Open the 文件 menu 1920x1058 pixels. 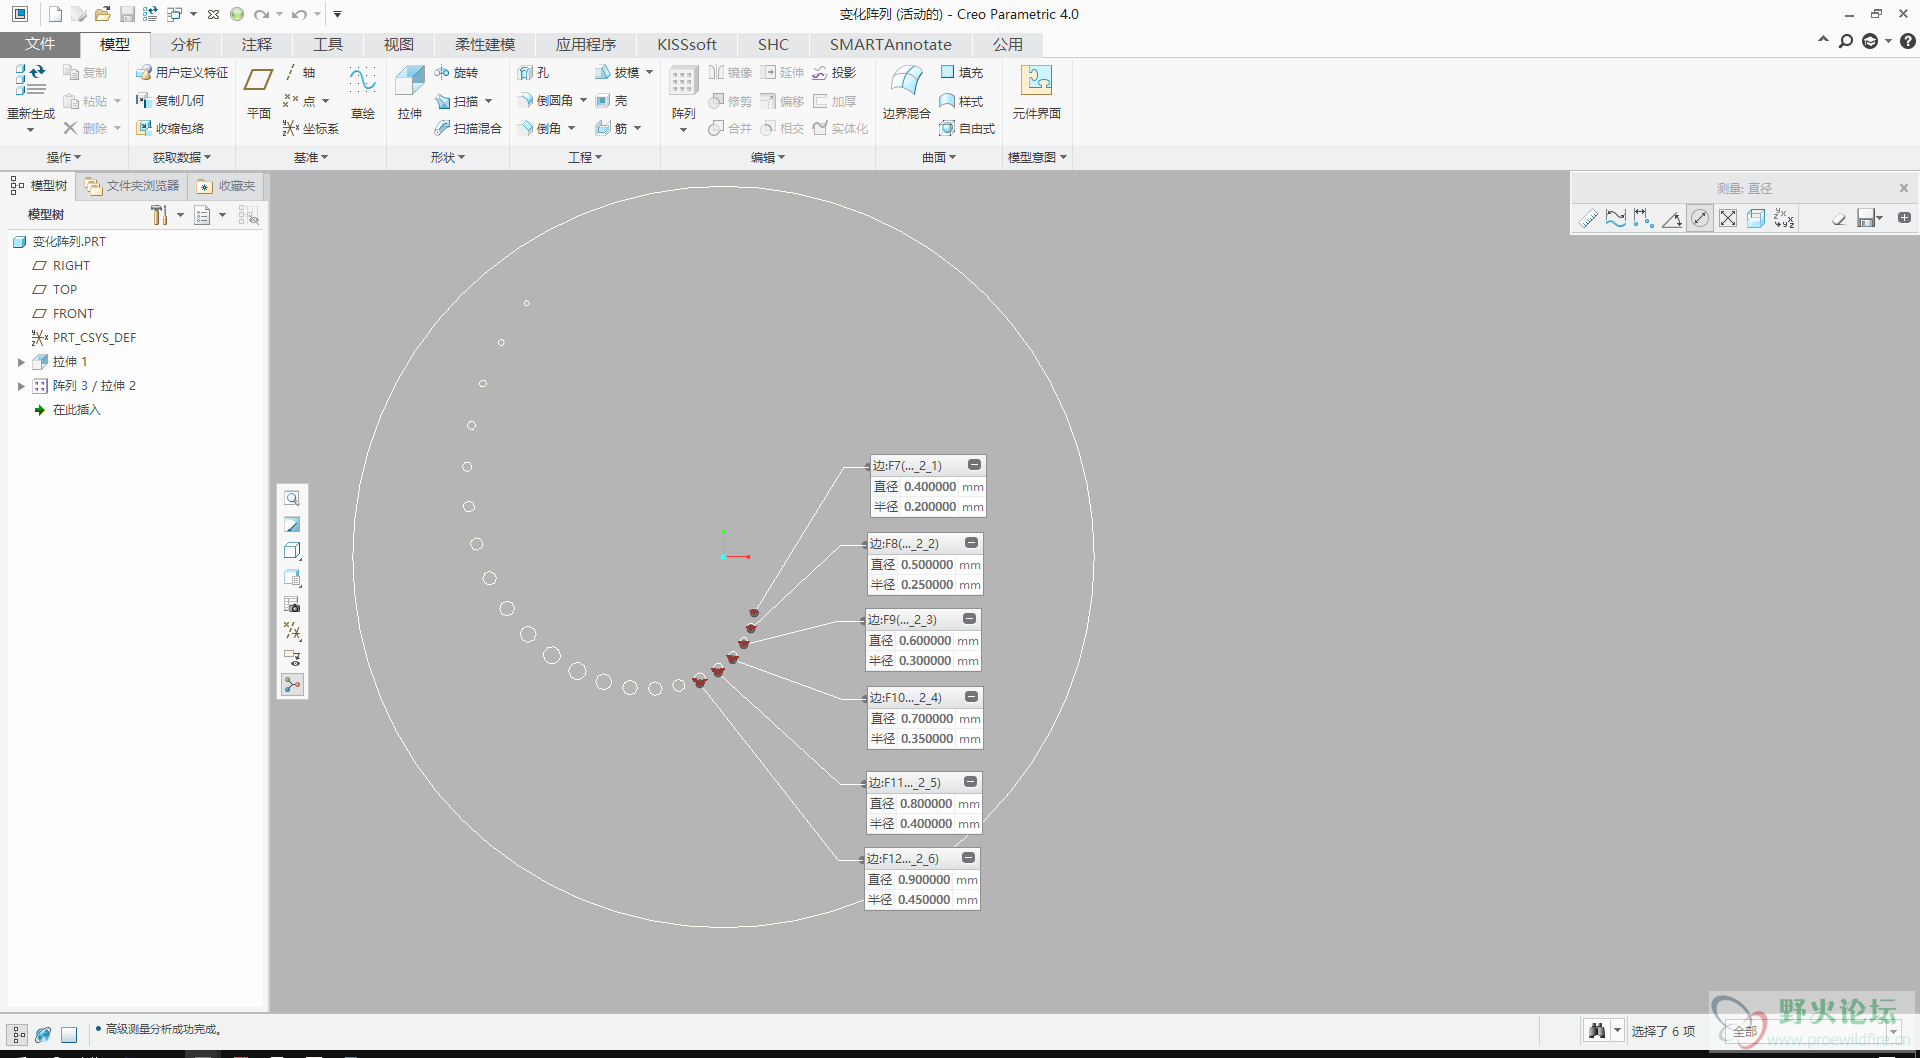click(40, 44)
